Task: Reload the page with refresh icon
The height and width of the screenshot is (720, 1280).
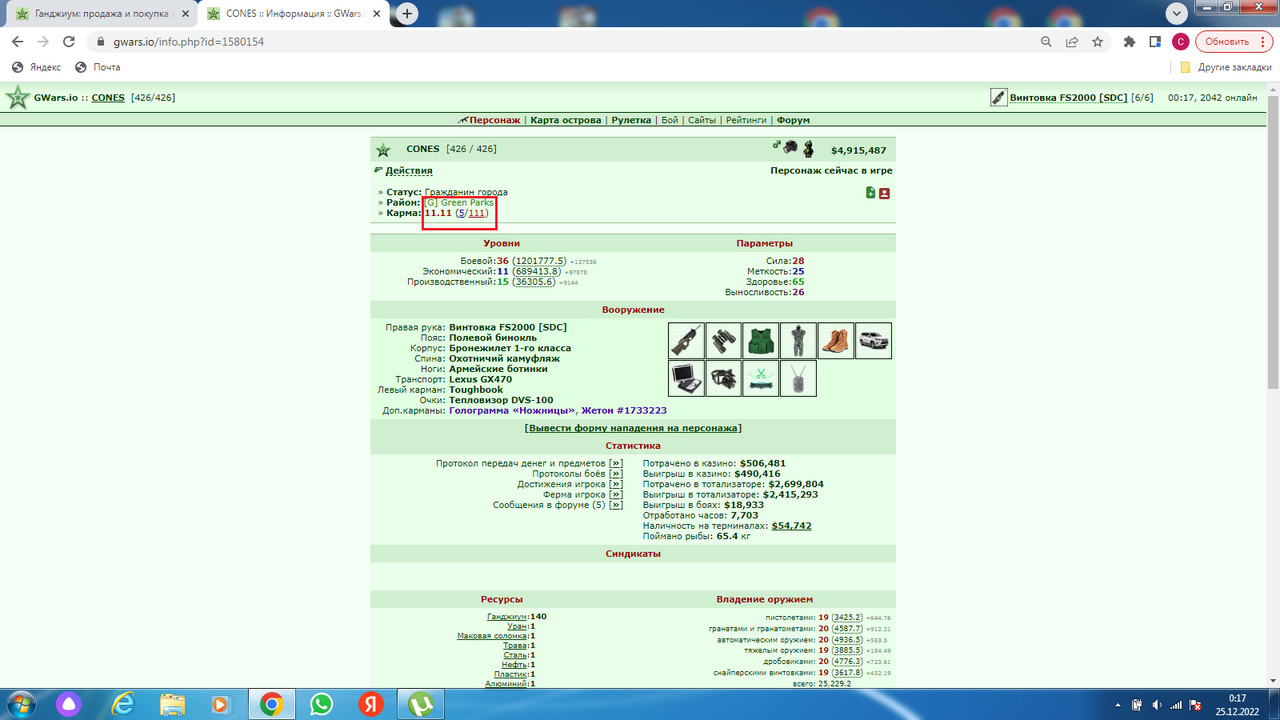Action: (69, 42)
